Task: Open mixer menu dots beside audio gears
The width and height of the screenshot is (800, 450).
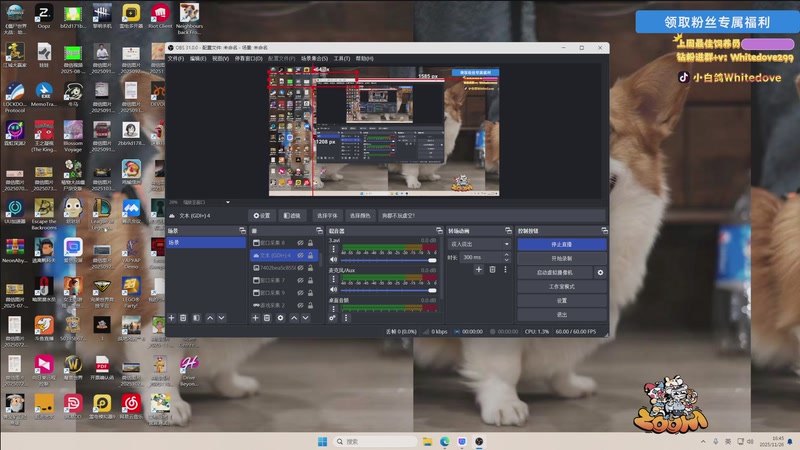Action: click(346, 318)
